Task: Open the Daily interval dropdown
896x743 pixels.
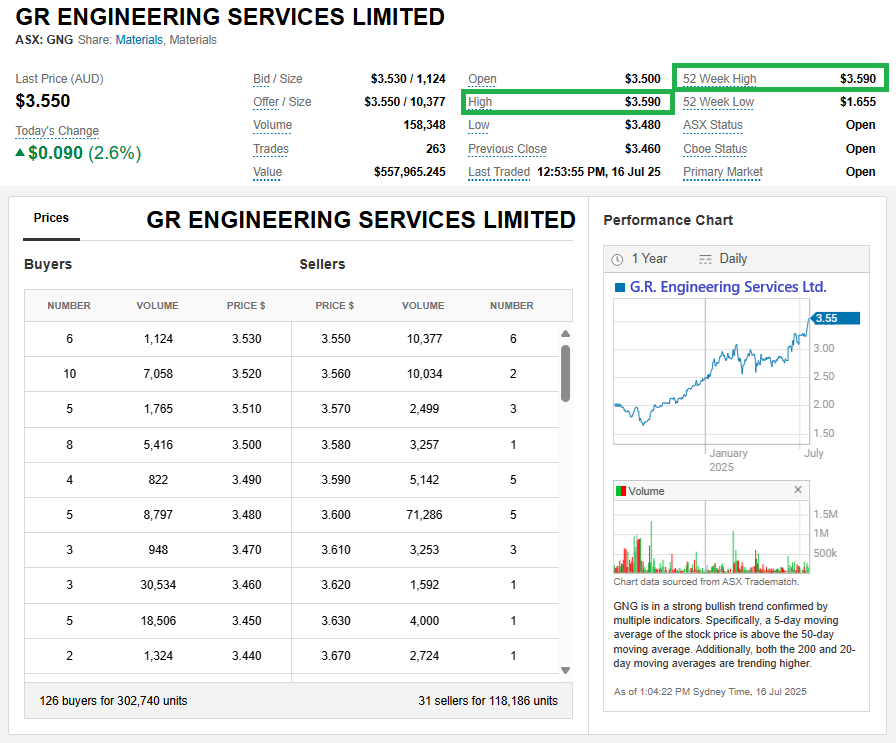Action: (733, 259)
